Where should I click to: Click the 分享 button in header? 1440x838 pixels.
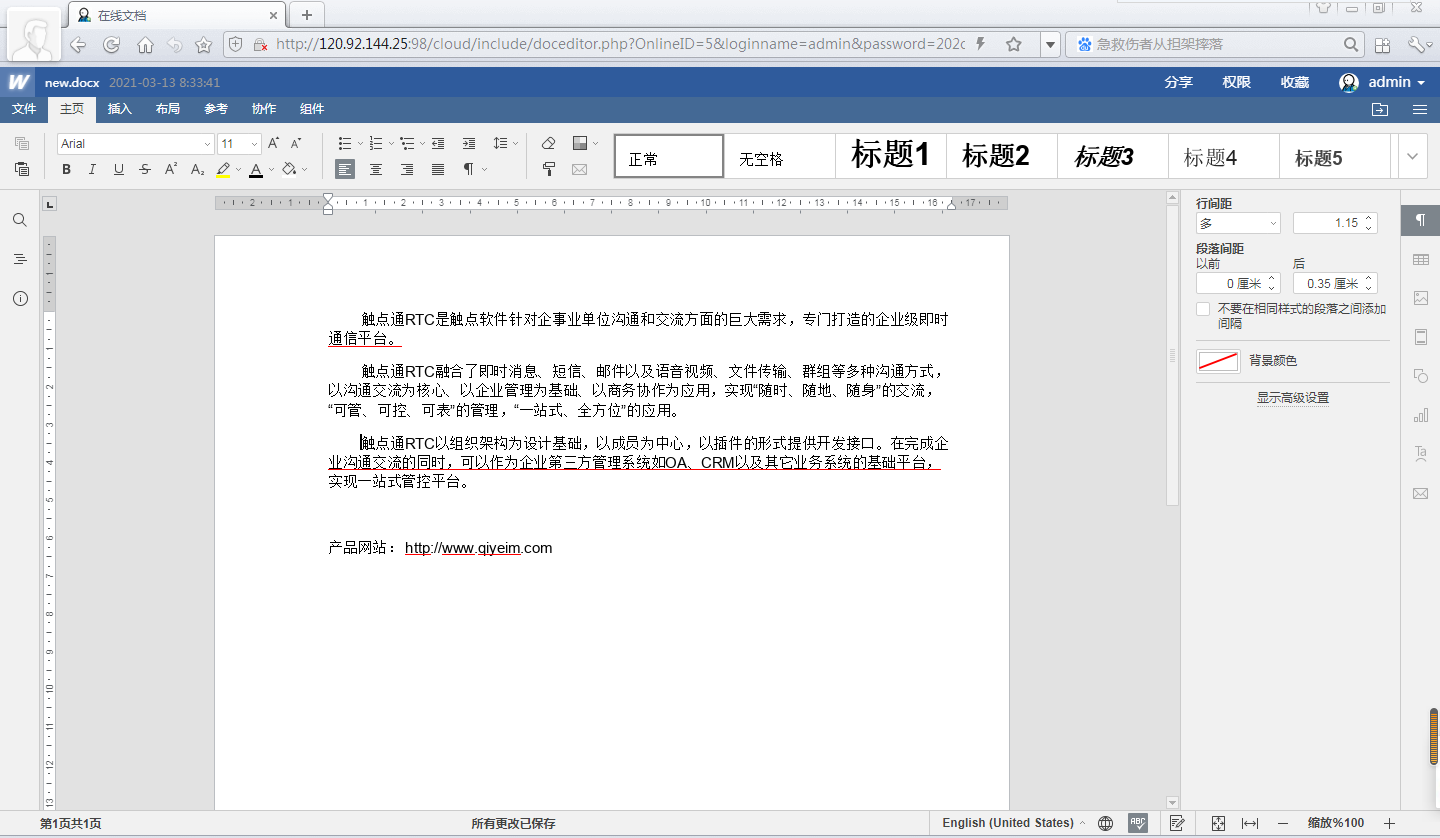(1179, 82)
